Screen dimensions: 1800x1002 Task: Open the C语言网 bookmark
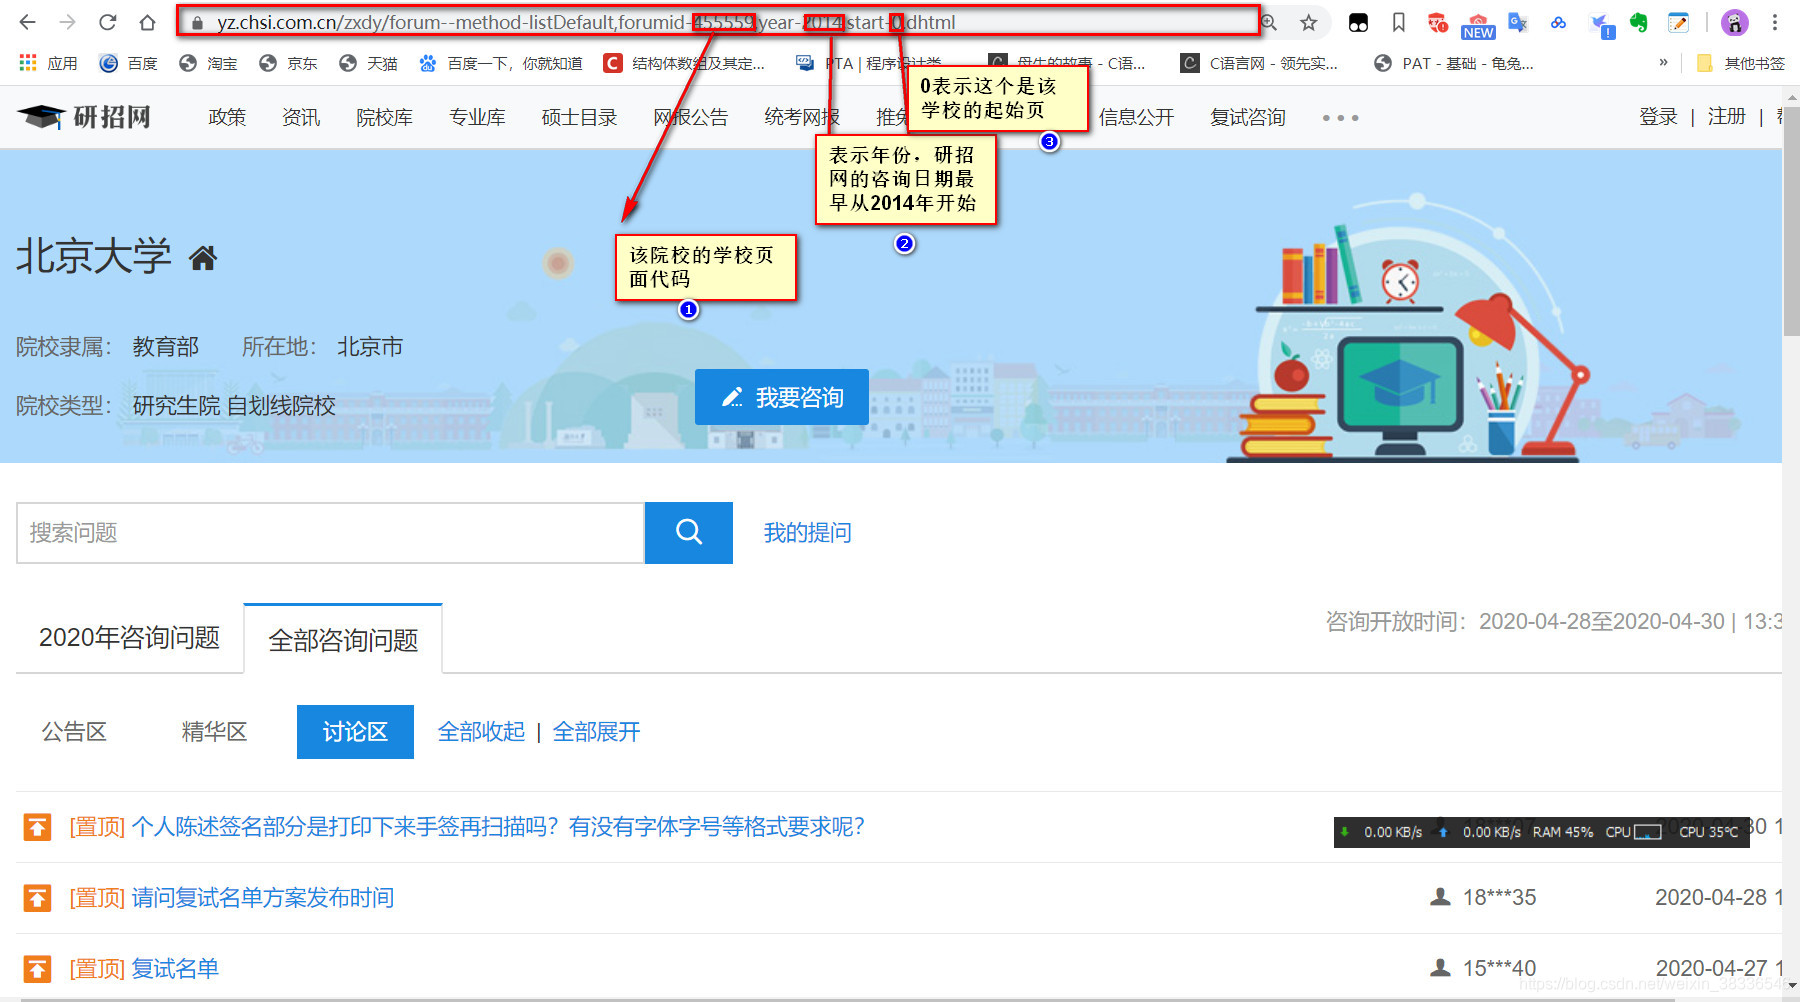[1259, 63]
